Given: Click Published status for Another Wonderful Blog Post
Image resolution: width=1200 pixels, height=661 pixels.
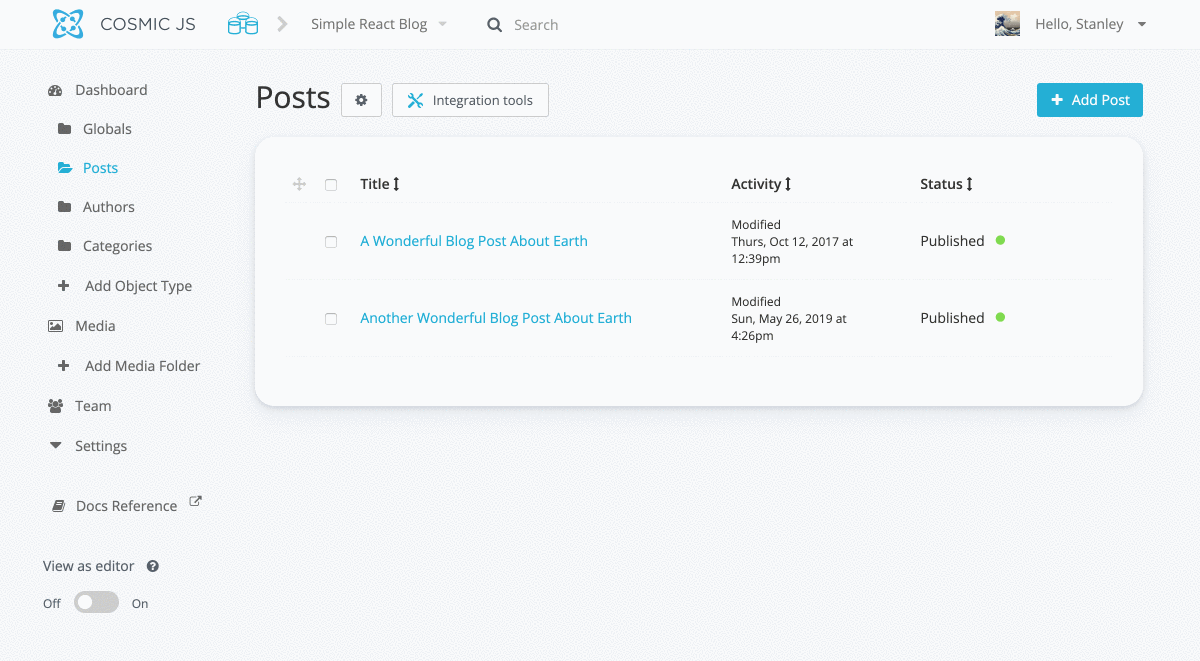Looking at the screenshot, I should pos(952,318).
